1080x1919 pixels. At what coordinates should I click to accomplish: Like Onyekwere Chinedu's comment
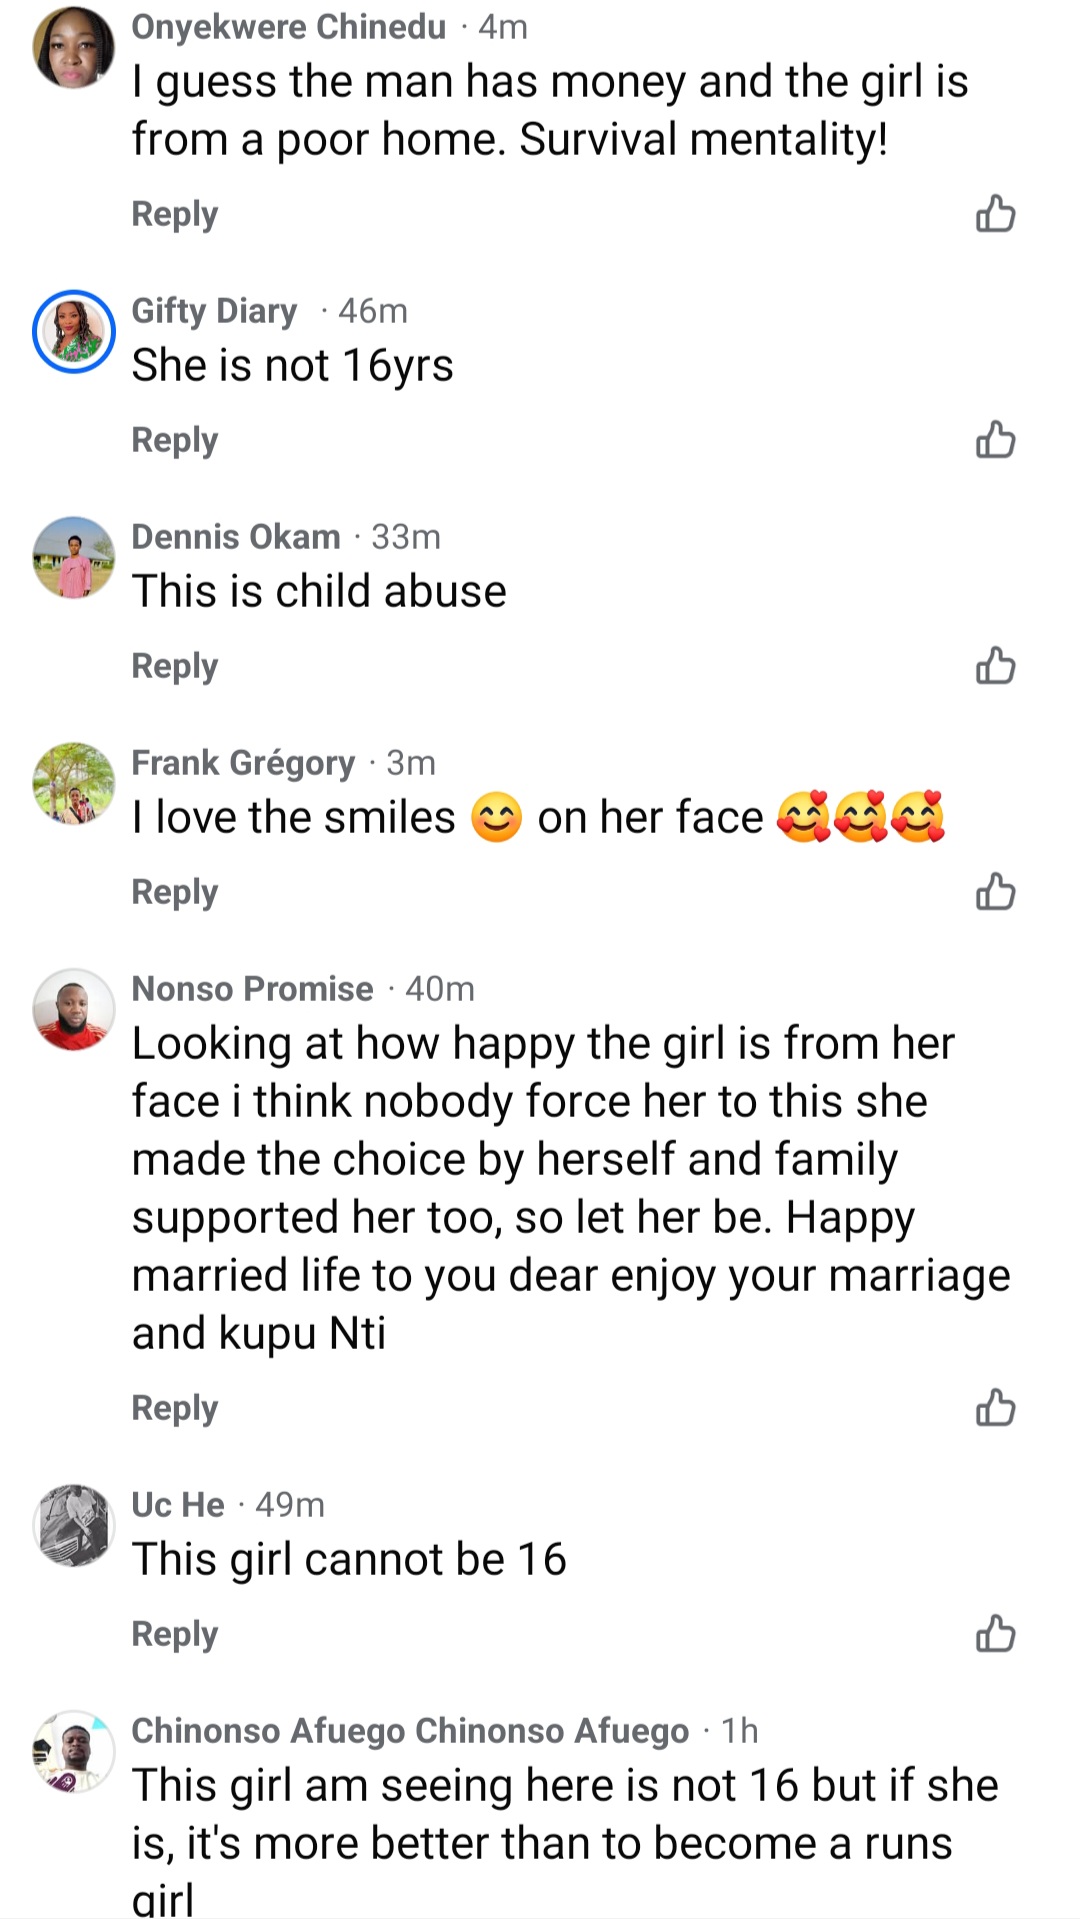[x=995, y=214]
